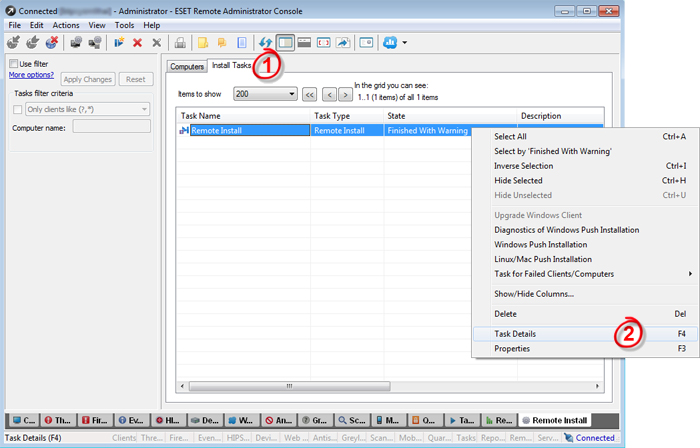Choose Properties in the context menu
This screenshot has width=700, height=448.
click(x=585, y=348)
